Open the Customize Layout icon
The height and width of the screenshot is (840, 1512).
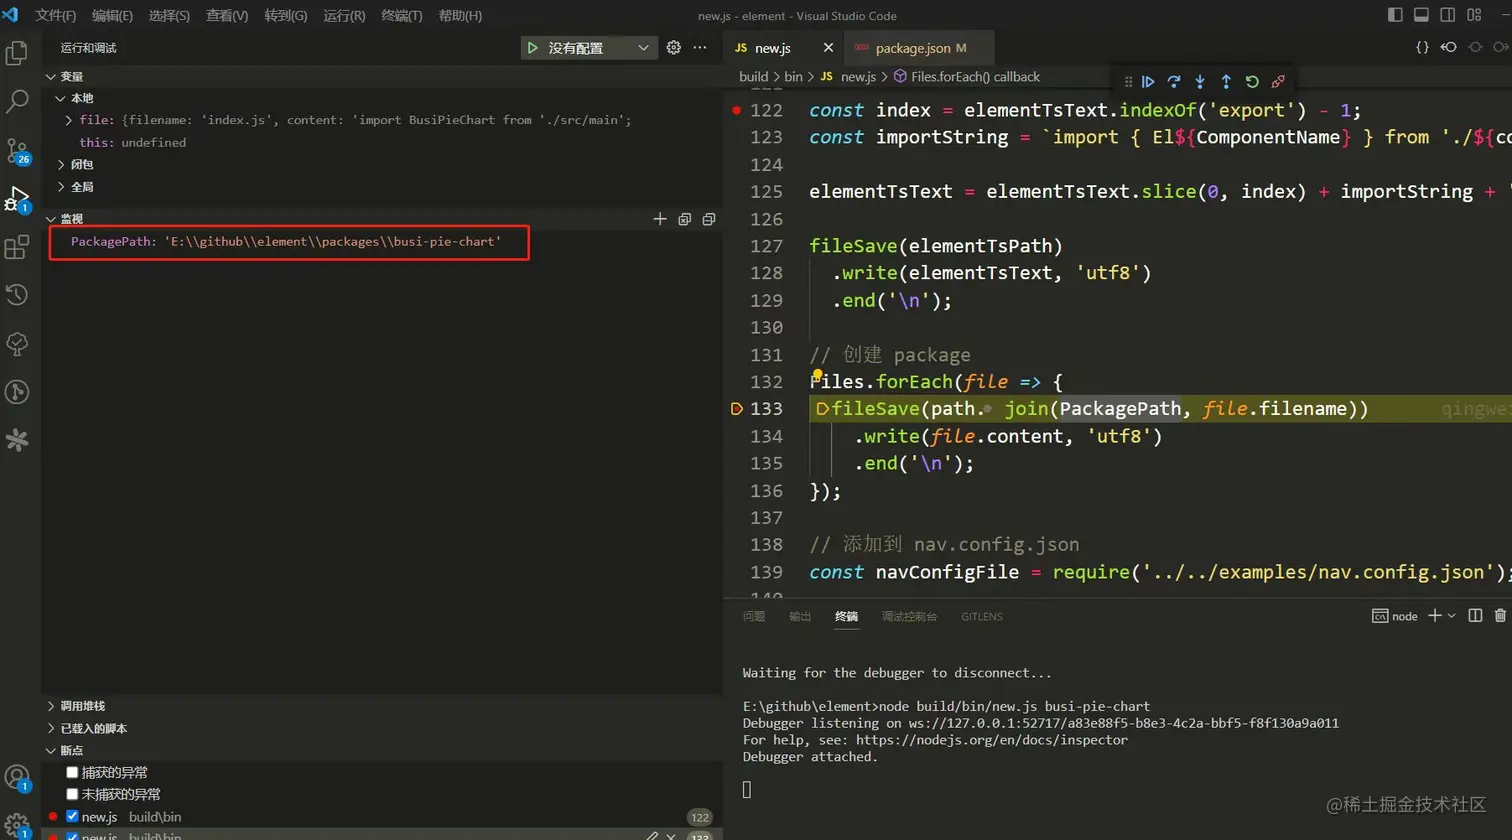coord(1474,15)
